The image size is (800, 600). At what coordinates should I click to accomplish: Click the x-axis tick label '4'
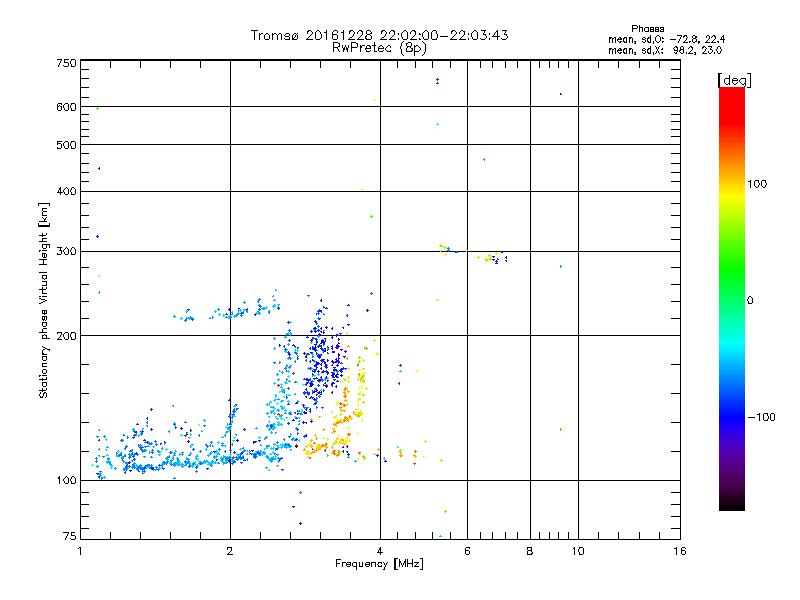[380, 551]
